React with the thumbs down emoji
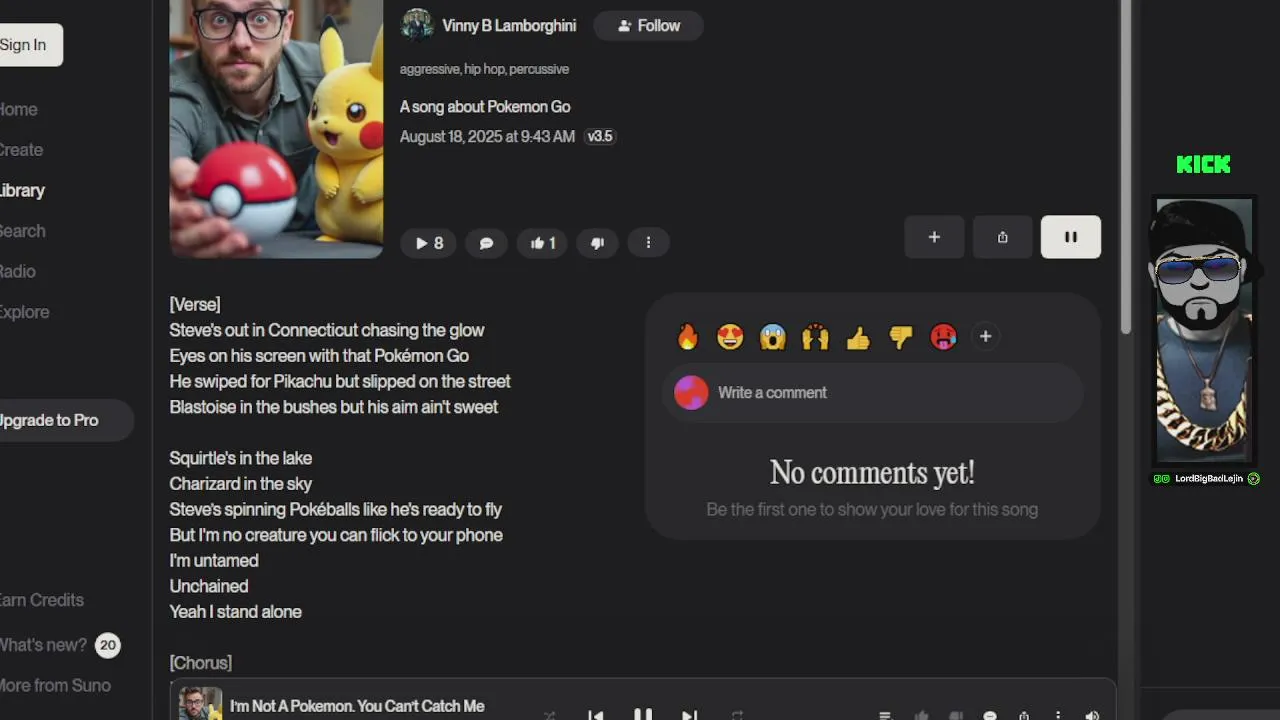Viewport: 1280px width, 720px height. point(900,337)
